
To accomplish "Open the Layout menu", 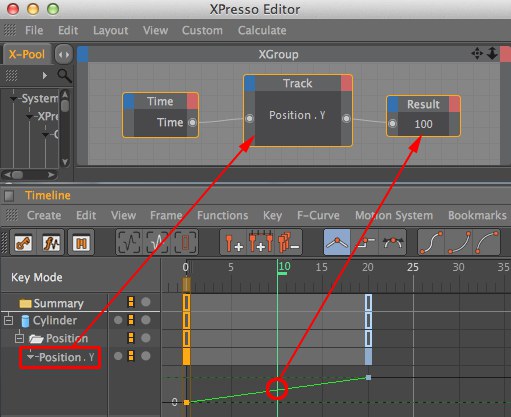I will coord(110,30).
